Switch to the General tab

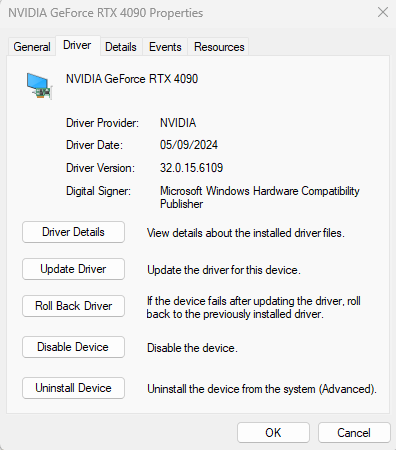(x=32, y=47)
